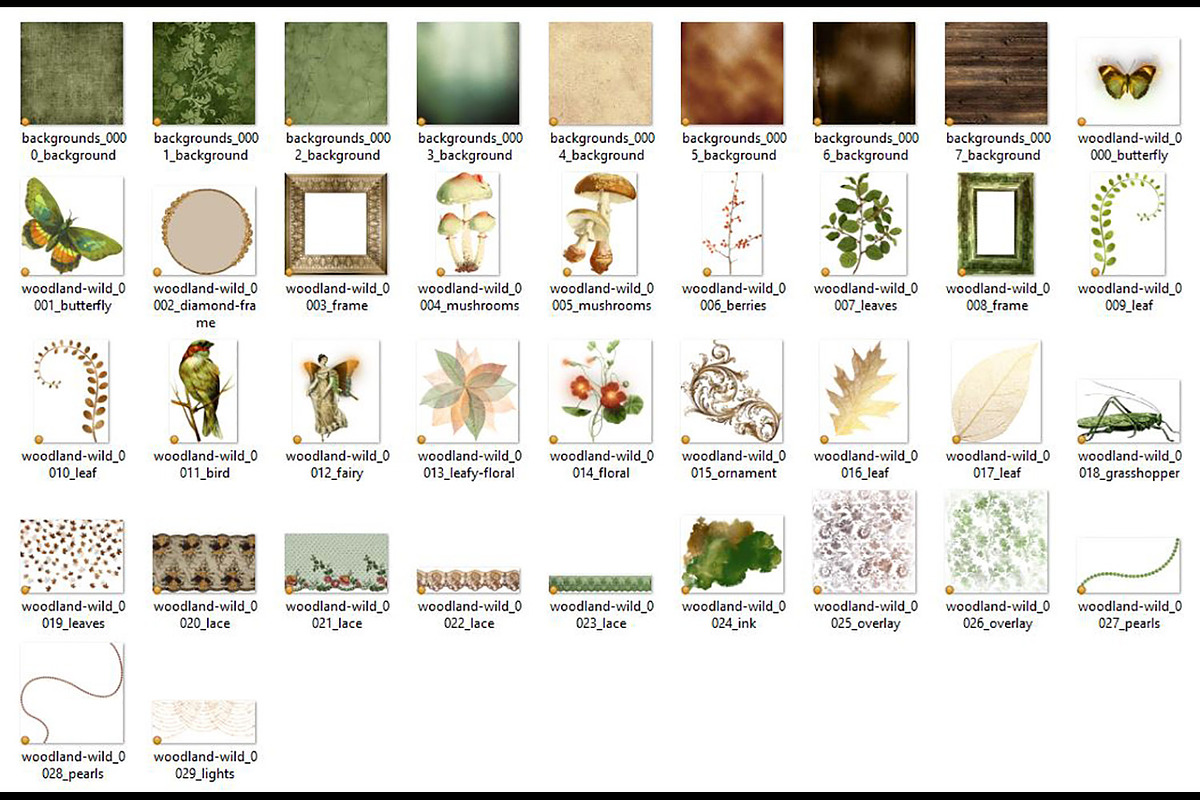
Task: Open the woodland-wild_0015_ornament flourish image
Action: [732, 390]
